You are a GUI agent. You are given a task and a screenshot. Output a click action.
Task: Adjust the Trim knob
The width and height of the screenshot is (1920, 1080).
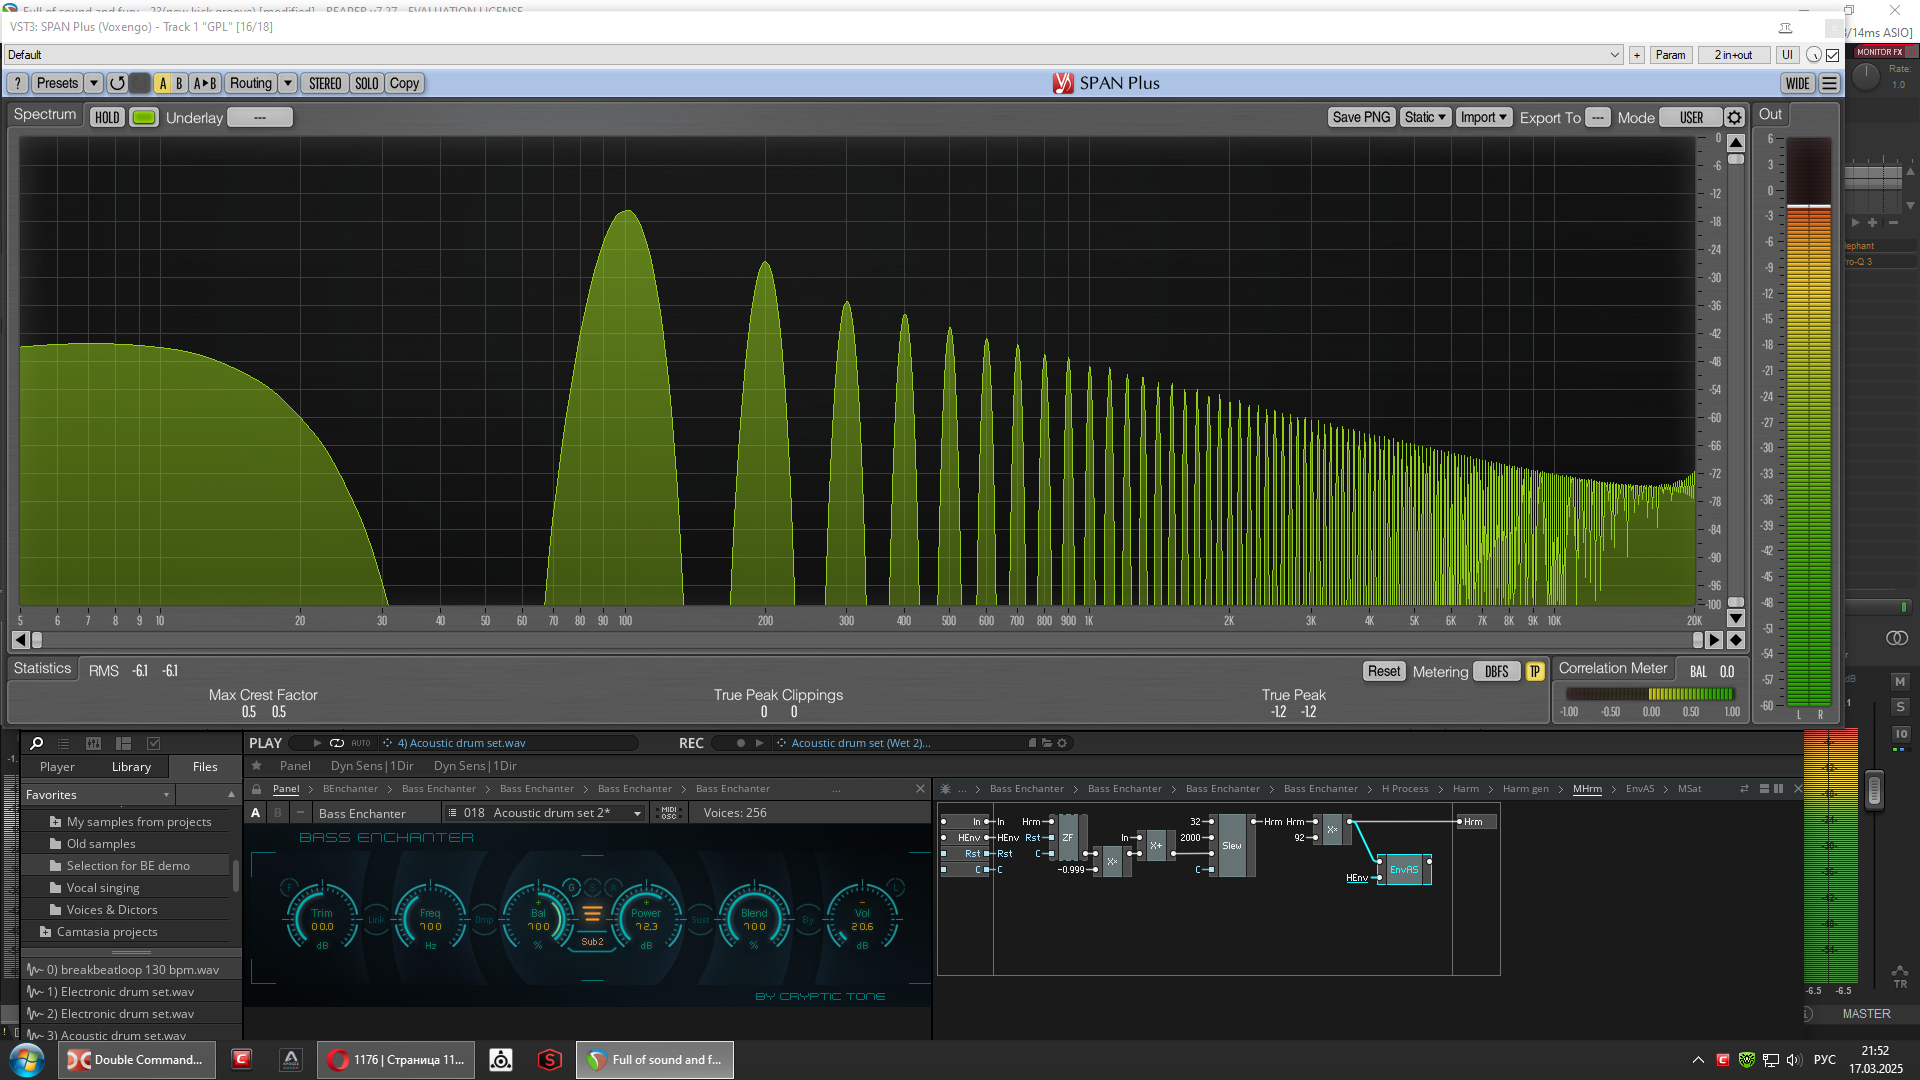click(x=322, y=916)
